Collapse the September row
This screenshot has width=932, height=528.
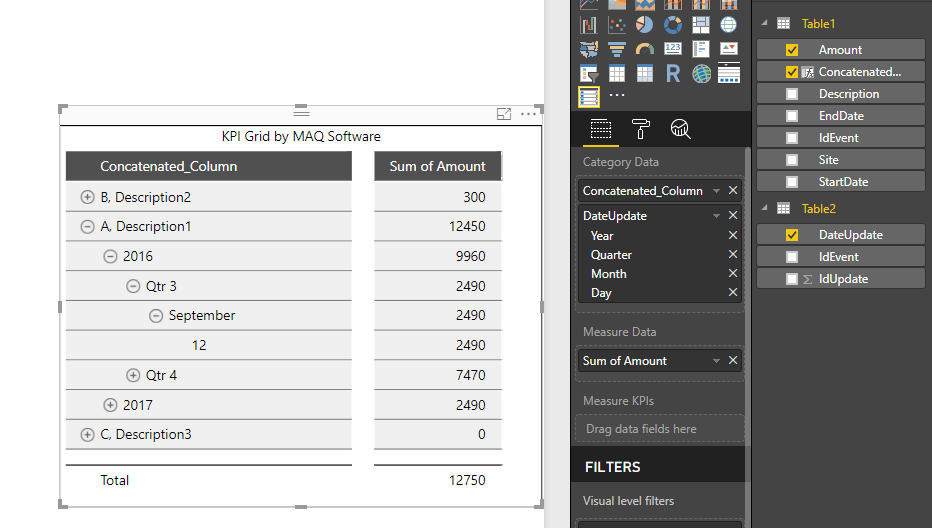pos(156,316)
